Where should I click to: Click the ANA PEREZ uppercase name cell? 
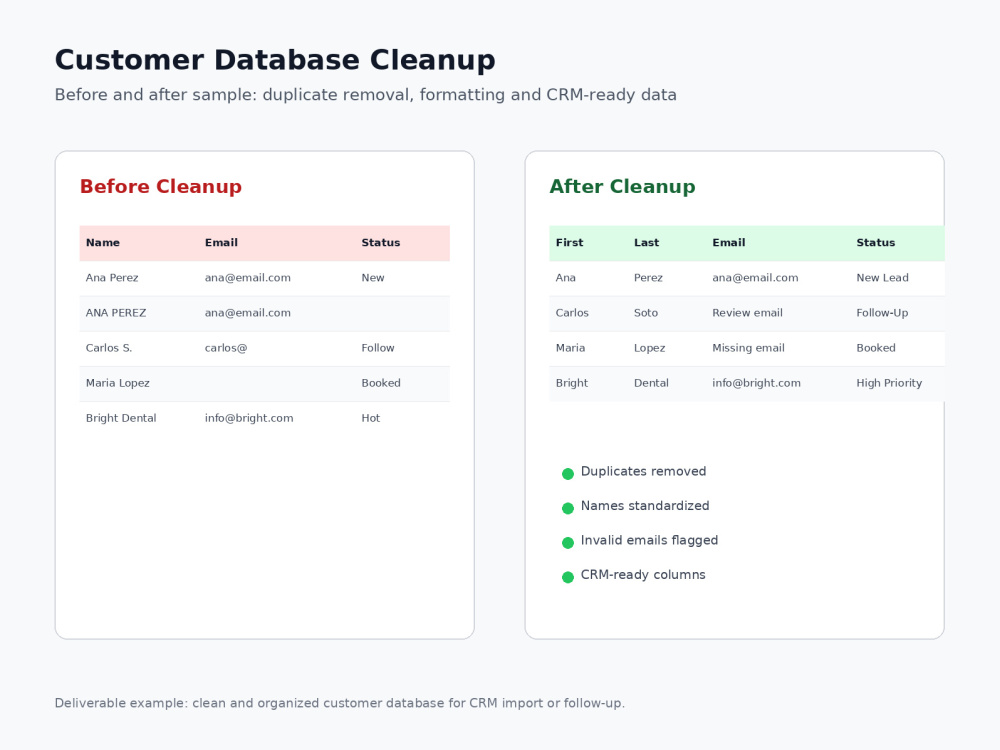[x=116, y=312]
